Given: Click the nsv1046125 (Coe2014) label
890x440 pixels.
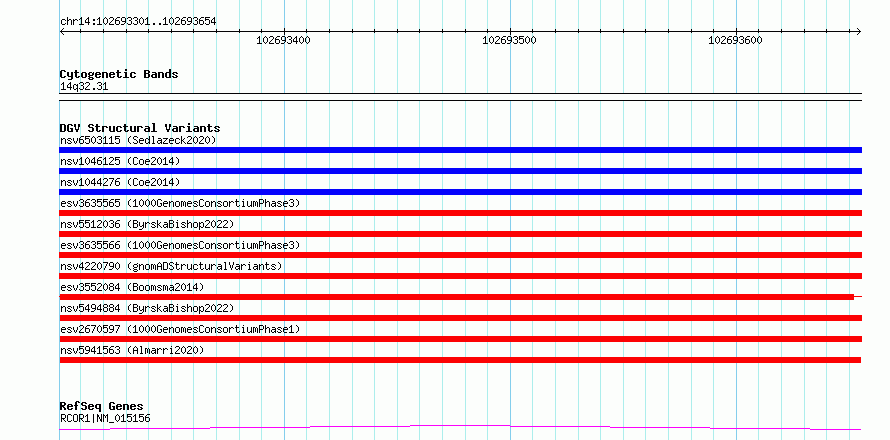Looking at the screenshot, I should pyautogui.click(x=120, y=161).
